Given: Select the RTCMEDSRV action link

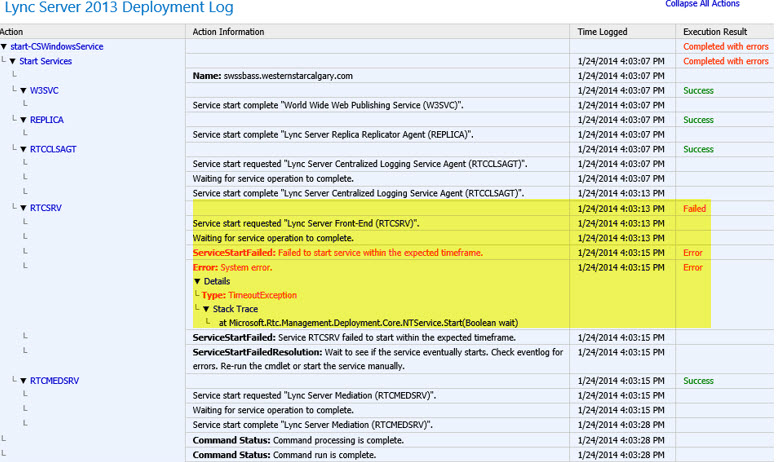Looking at the screenshot, I should tap(54, 381).
